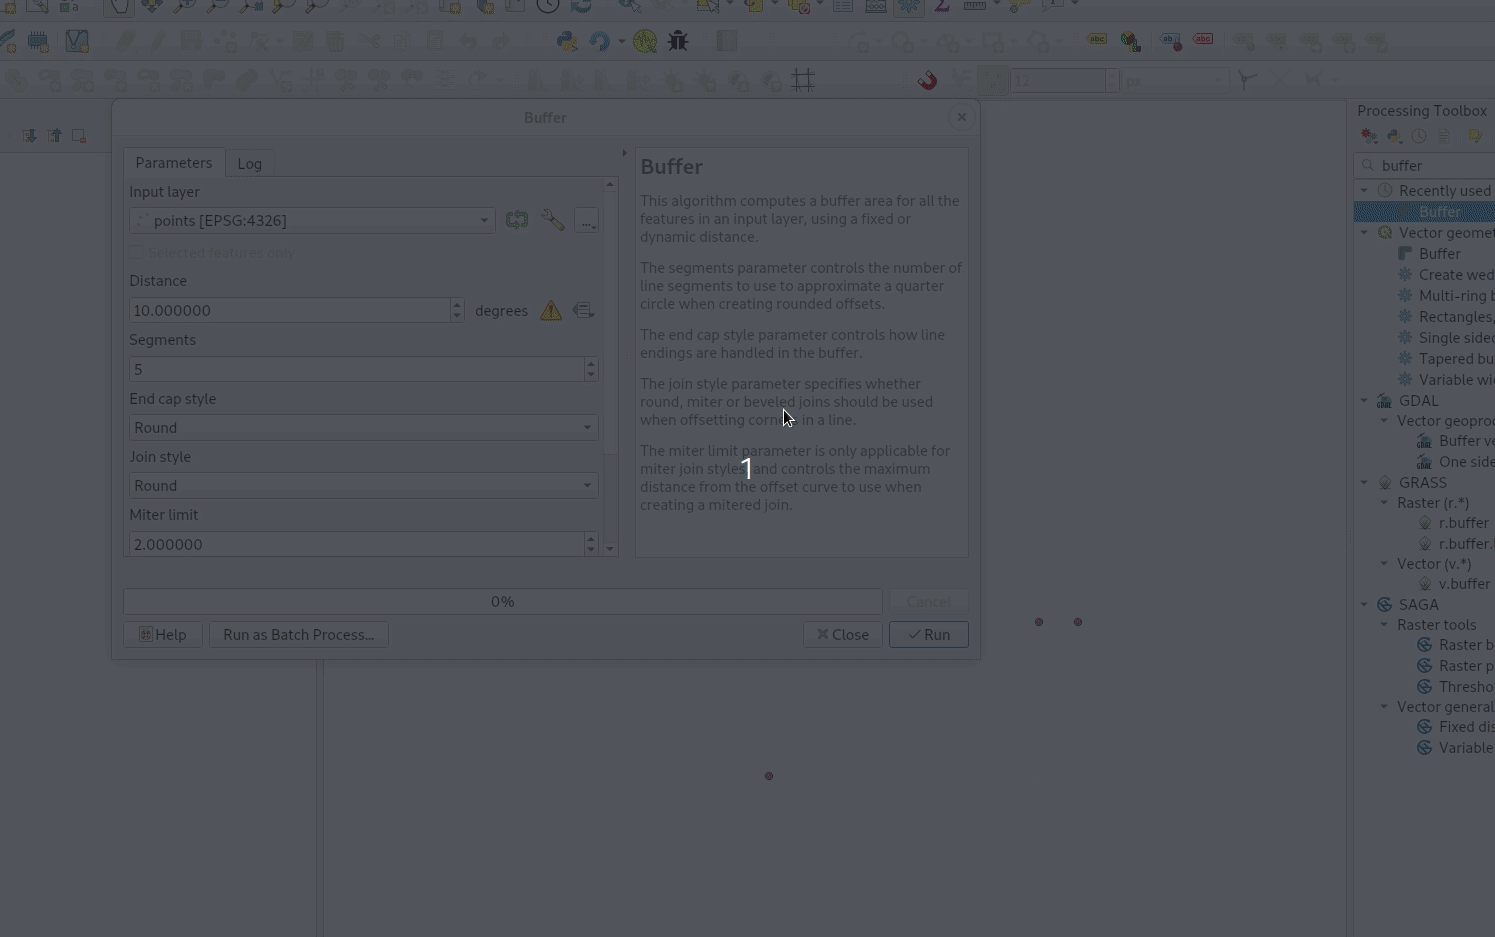Switch to the Log tab
Viewport: 1495px width, 937px height.
pos(249,164)
